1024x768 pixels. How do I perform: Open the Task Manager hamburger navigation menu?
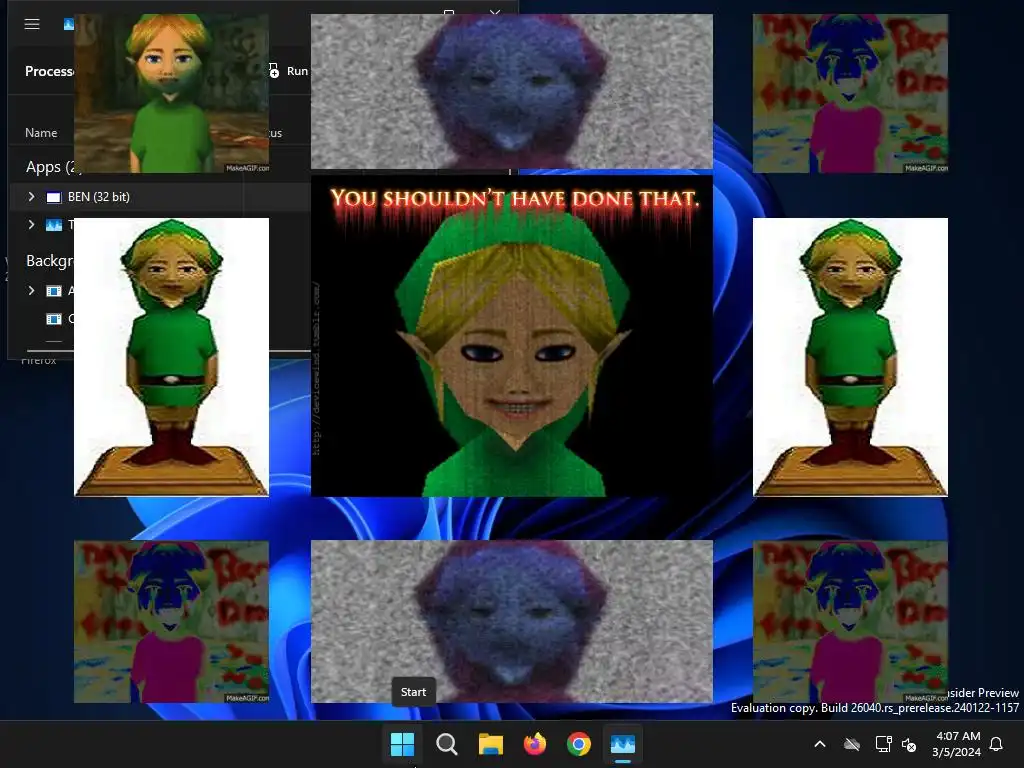[32, 24]
